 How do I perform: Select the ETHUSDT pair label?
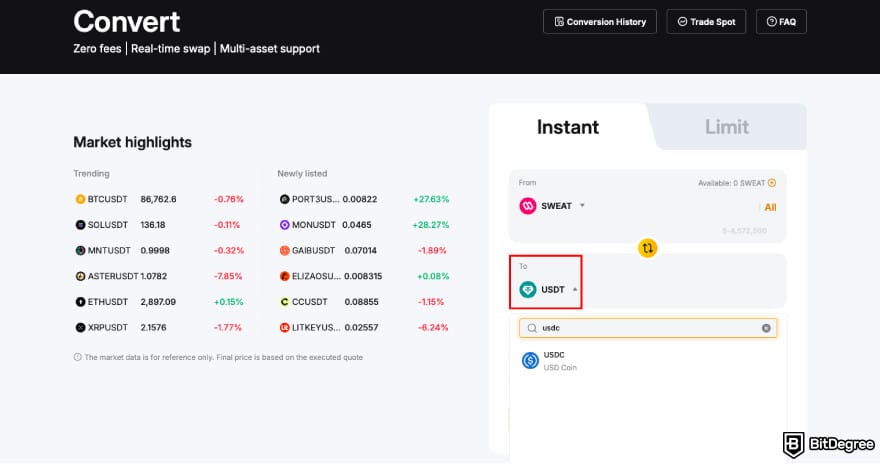click(108, 302)
